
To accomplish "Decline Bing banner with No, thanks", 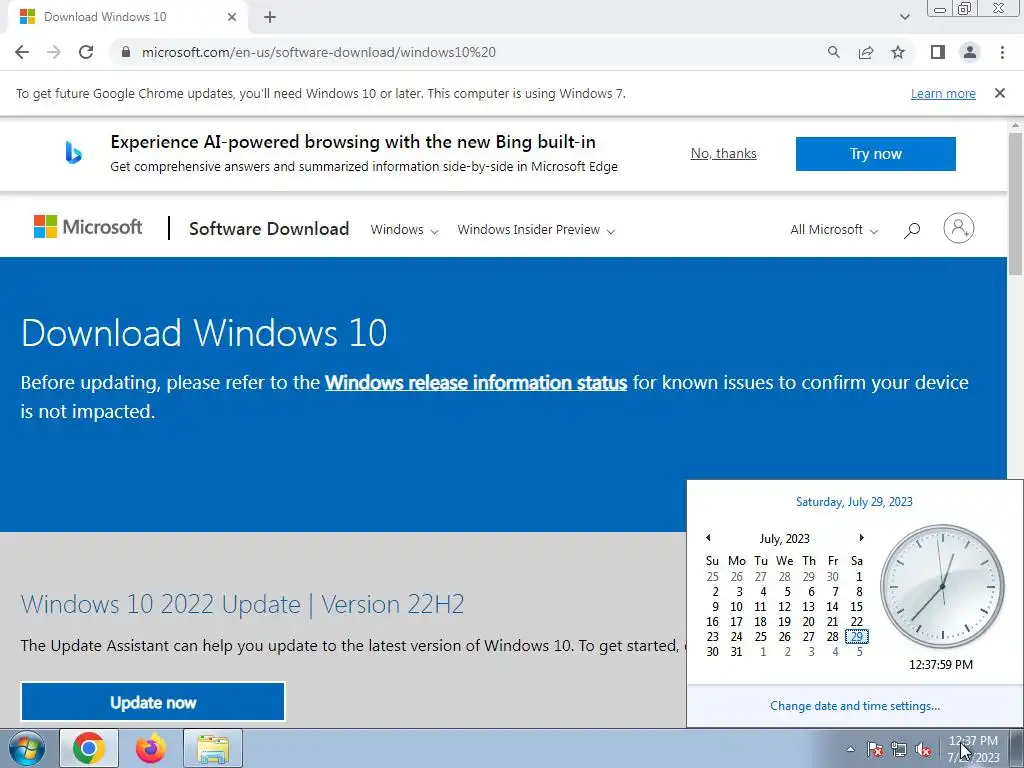I will (724, 153).
